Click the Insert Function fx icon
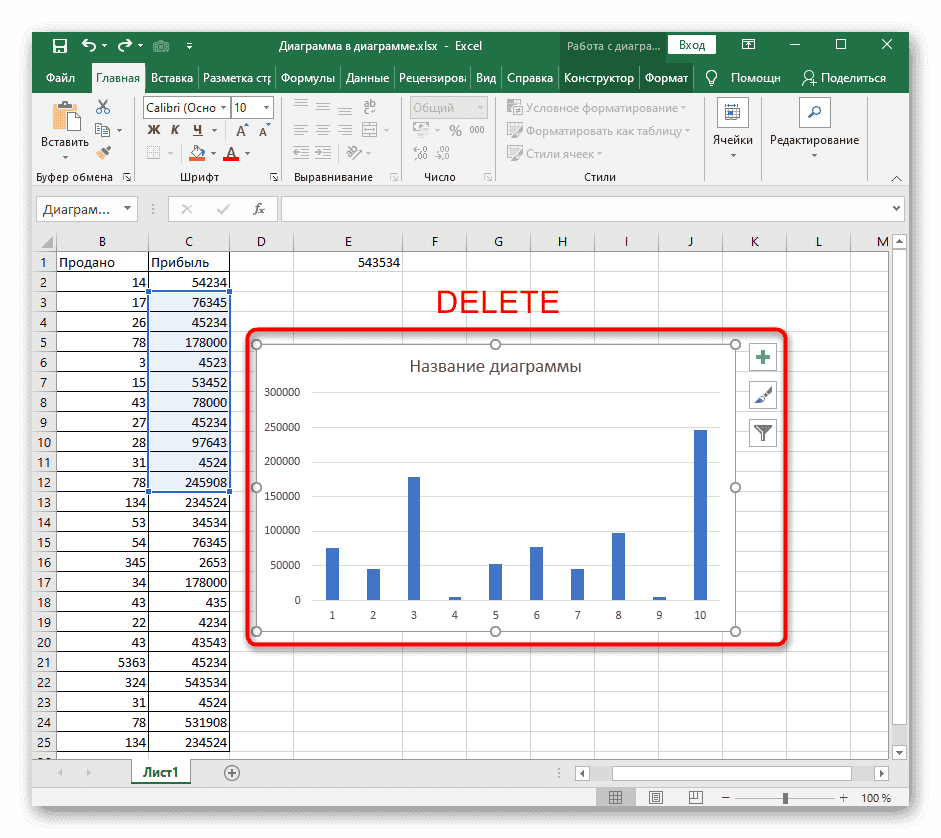 (x=258, y=209)
